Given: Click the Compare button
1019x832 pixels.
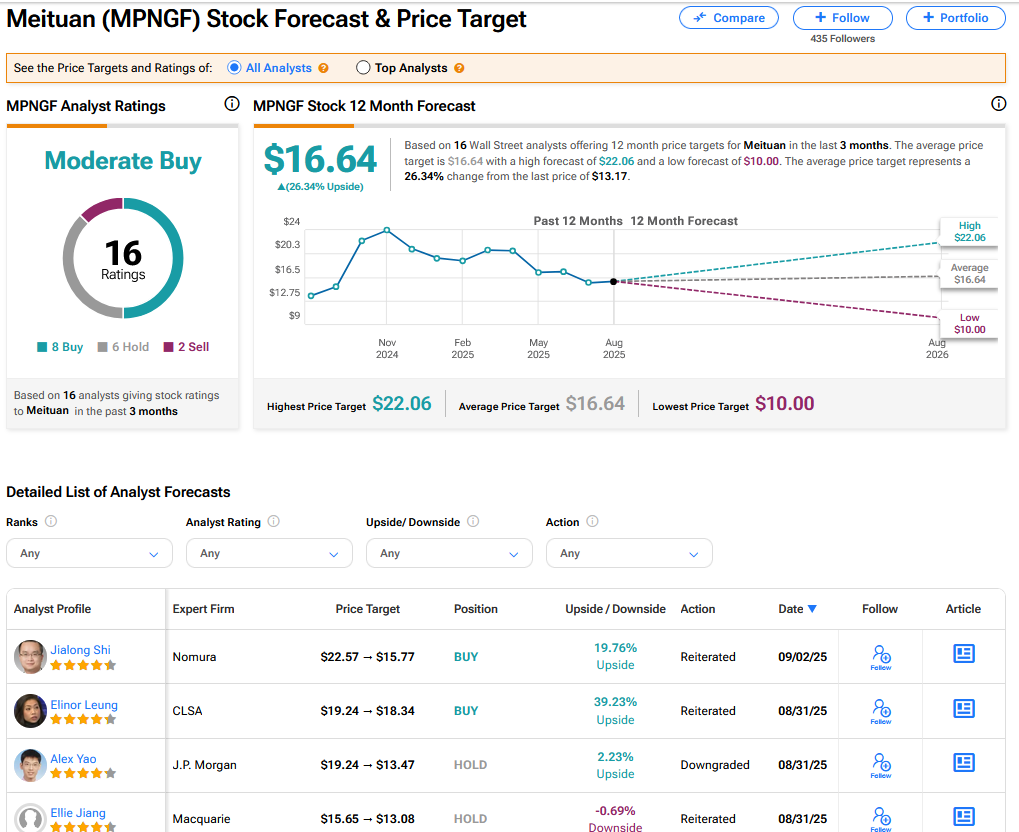Looking at the screenshot, I should [x=730, y=18].
